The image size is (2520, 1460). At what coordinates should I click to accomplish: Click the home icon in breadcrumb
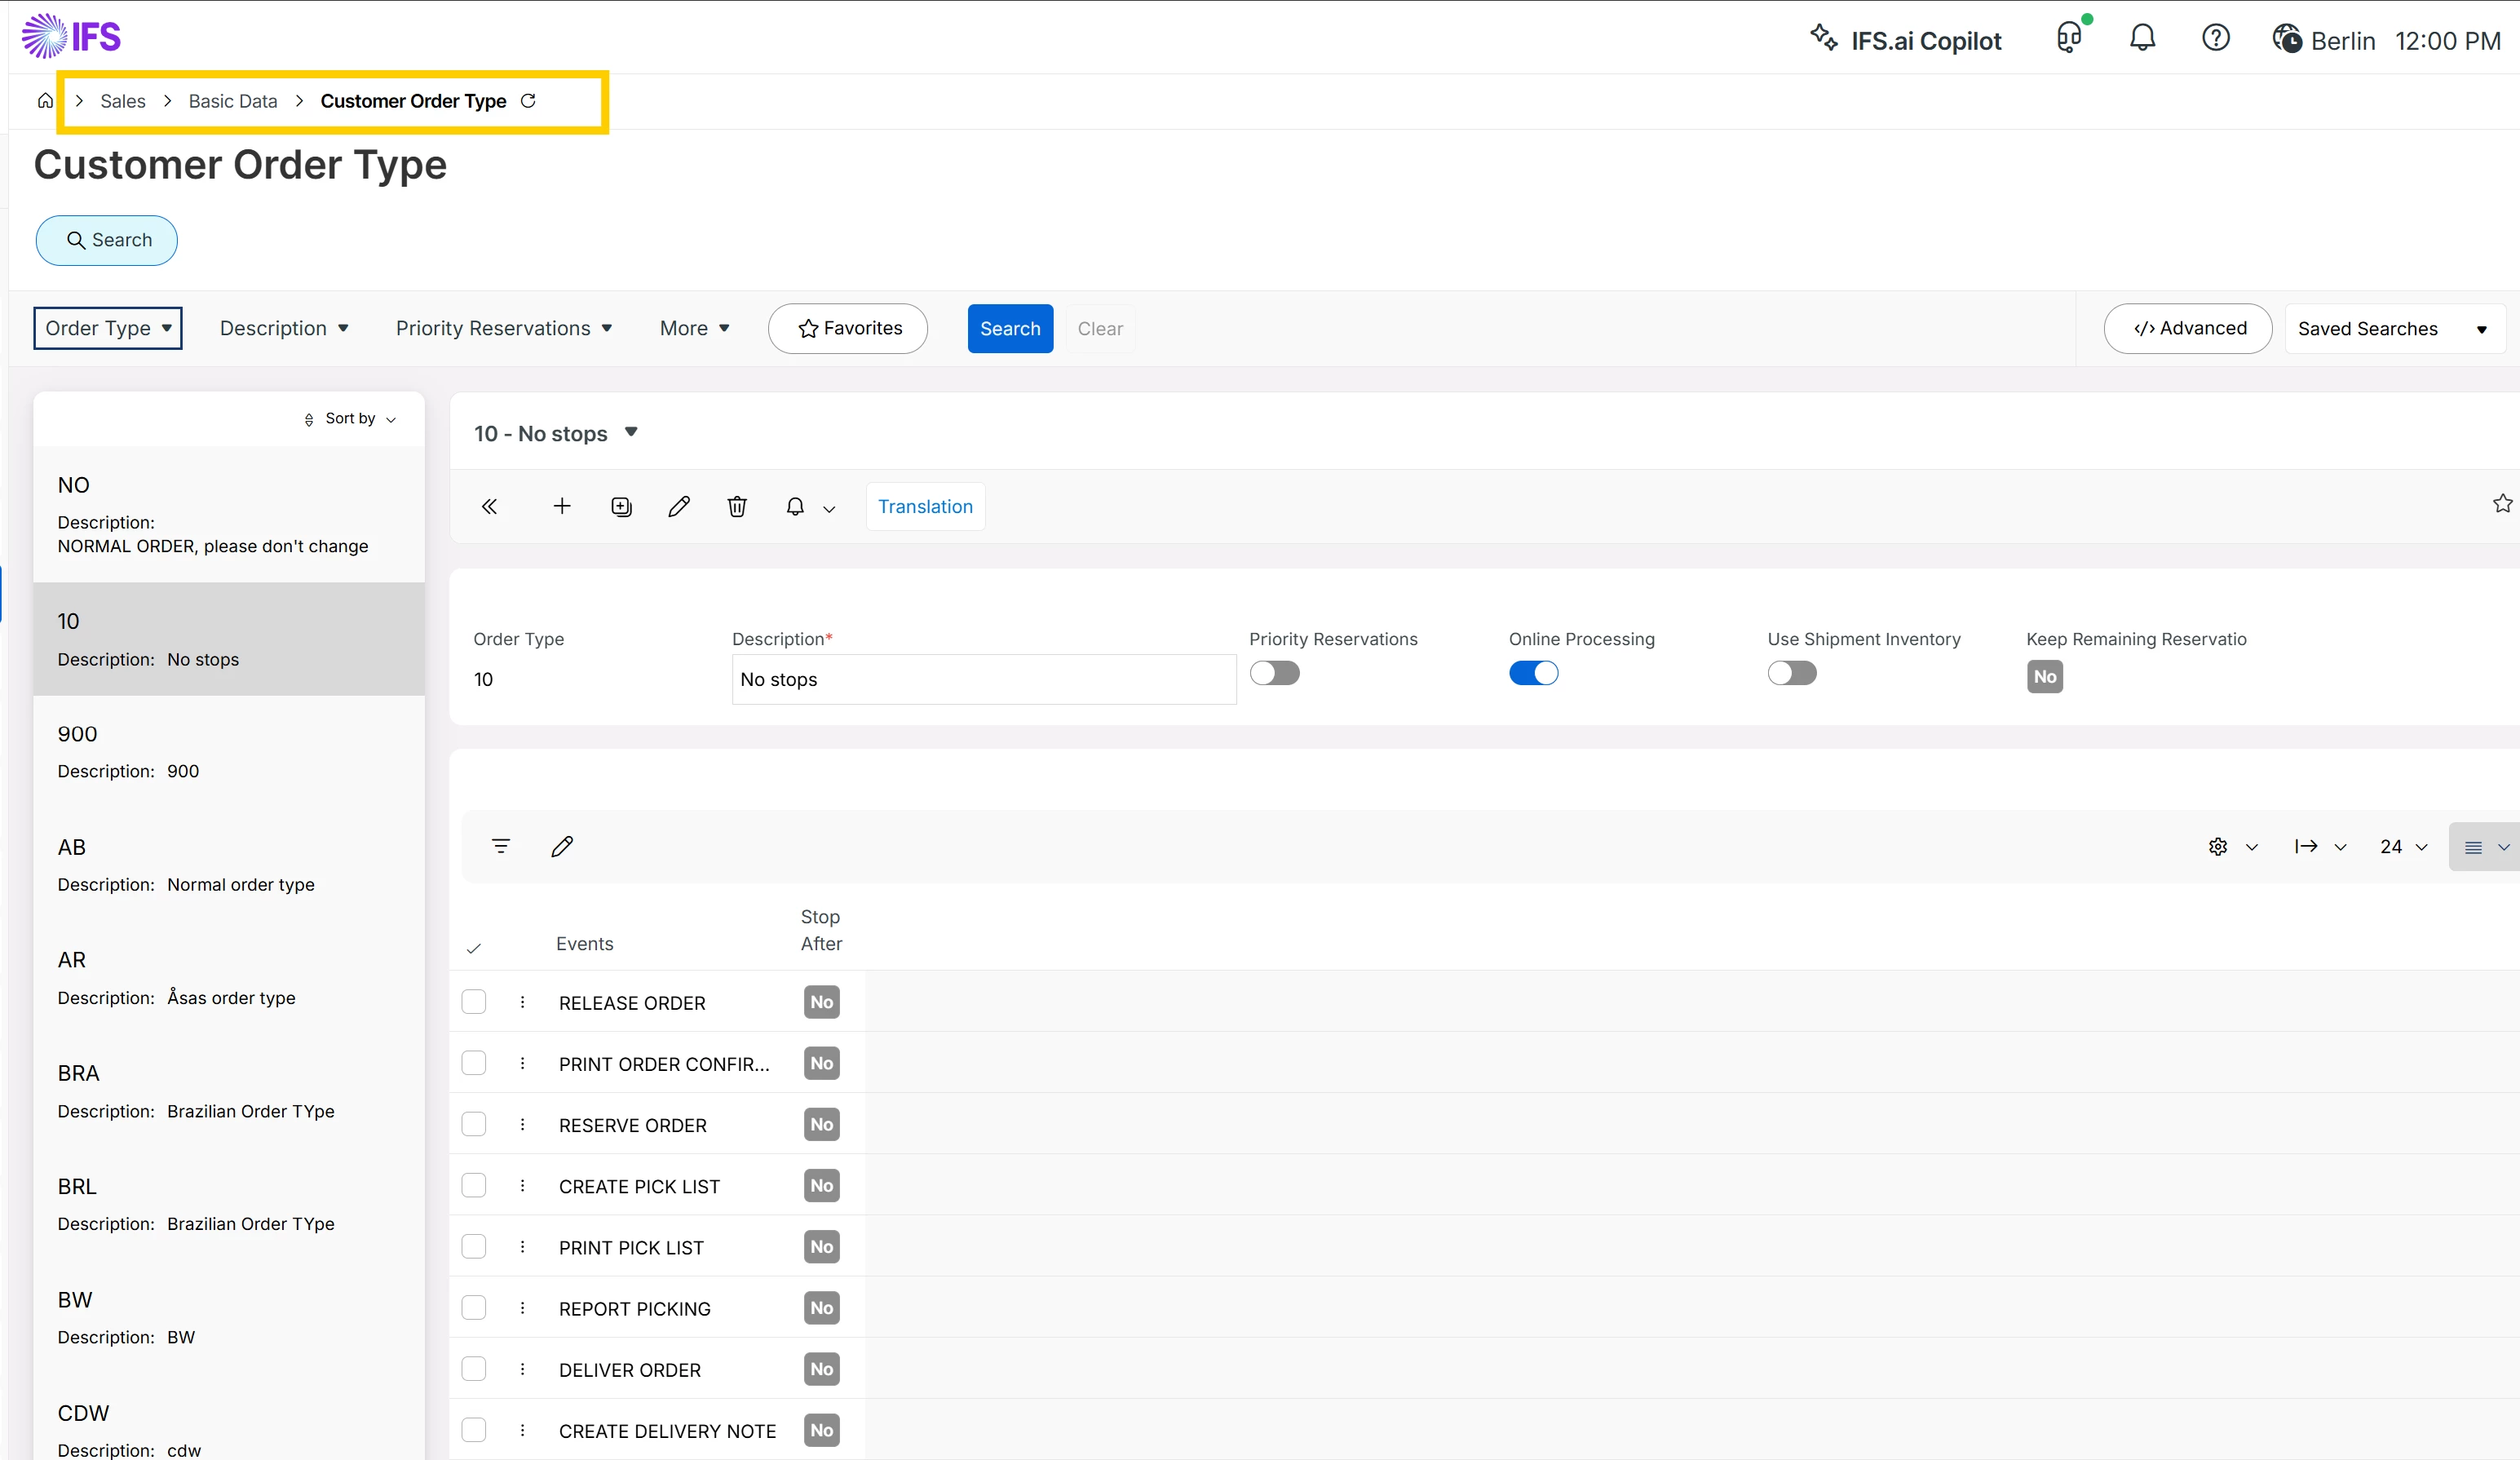45,101
